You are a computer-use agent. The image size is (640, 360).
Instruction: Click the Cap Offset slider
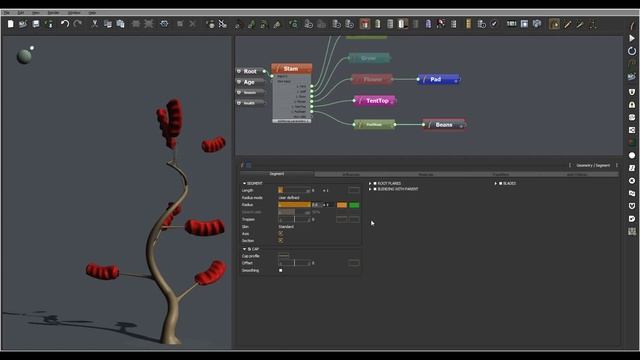294,263
